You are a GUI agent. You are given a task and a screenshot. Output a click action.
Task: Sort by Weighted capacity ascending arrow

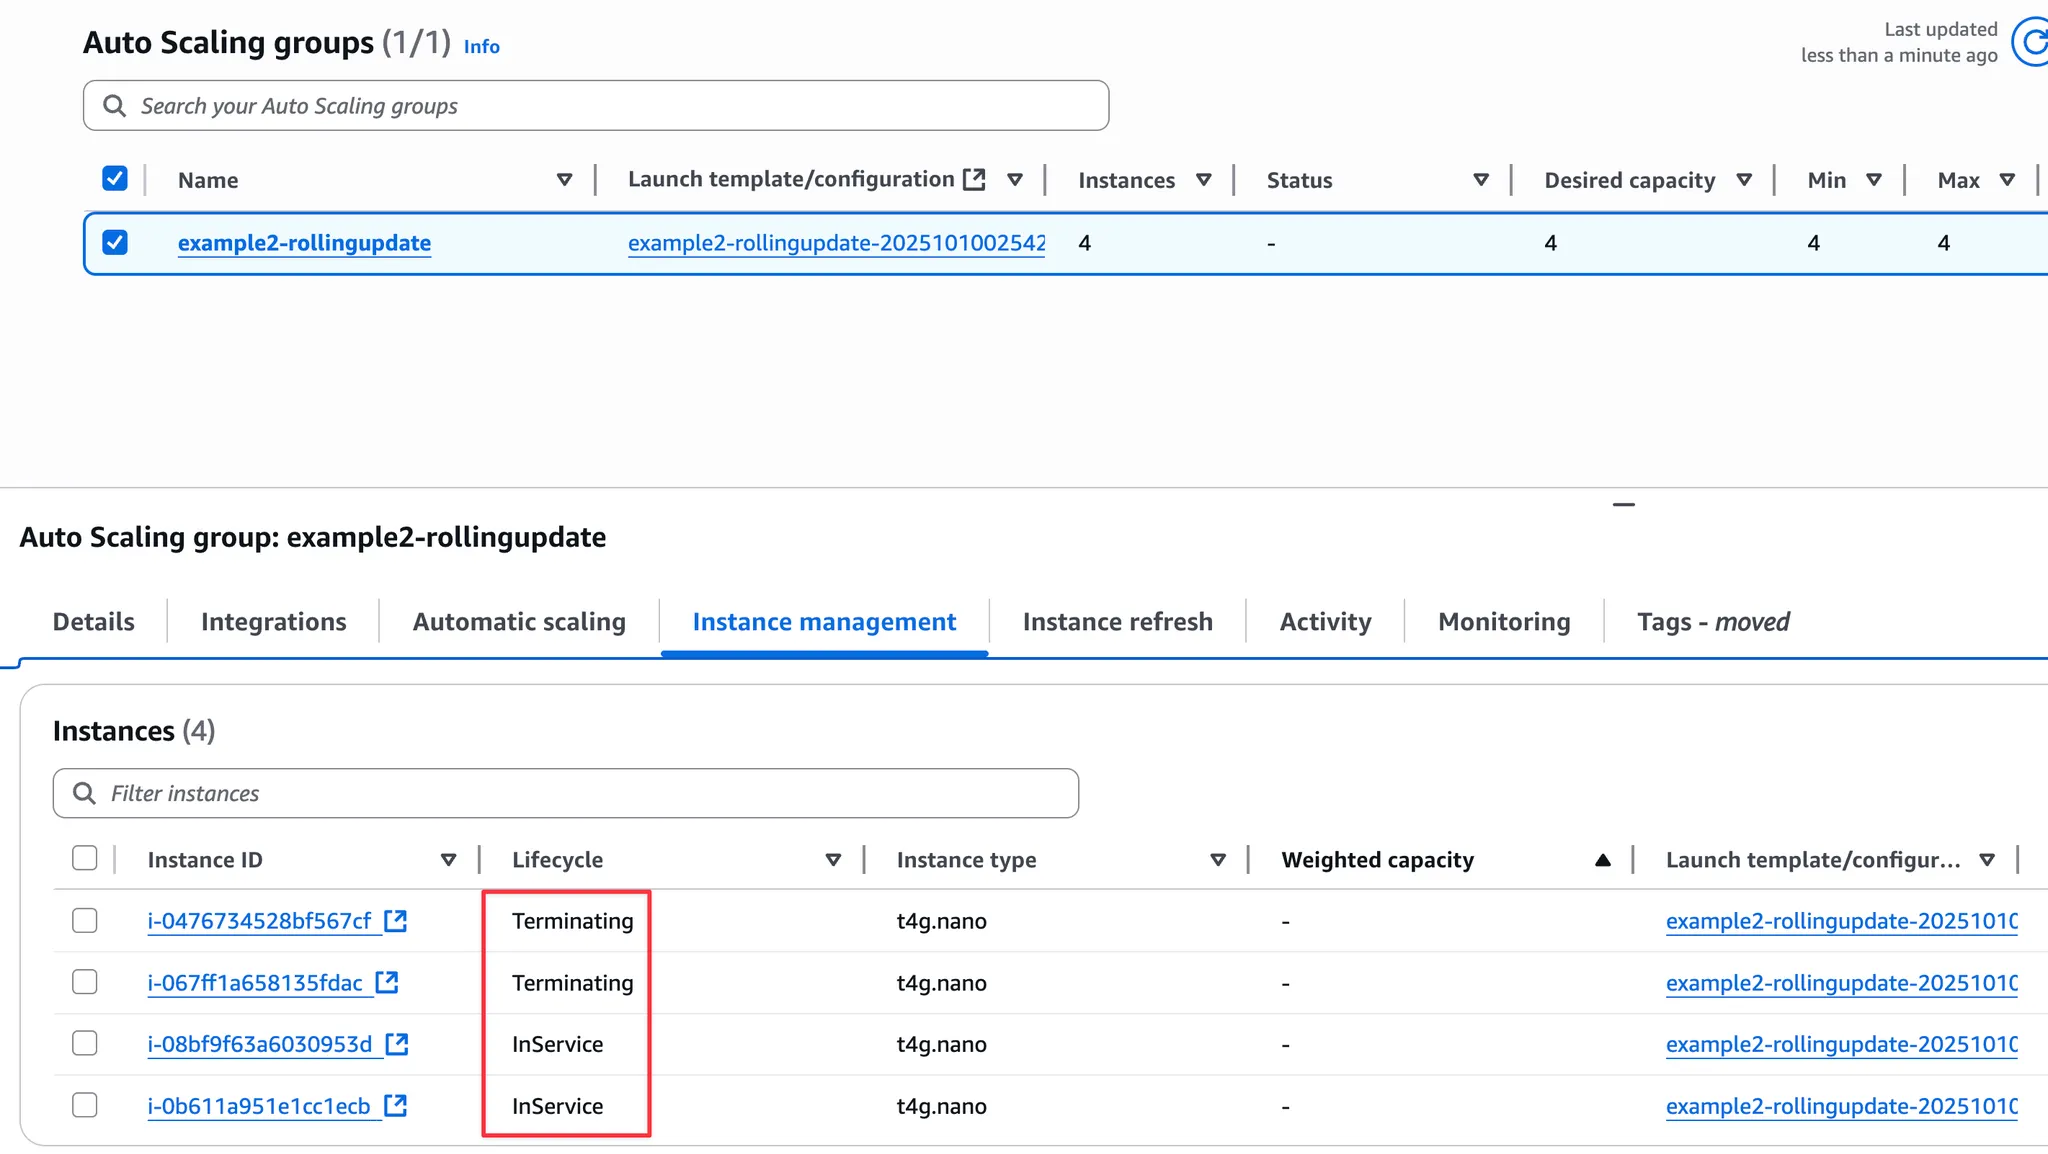point(1603,860)
